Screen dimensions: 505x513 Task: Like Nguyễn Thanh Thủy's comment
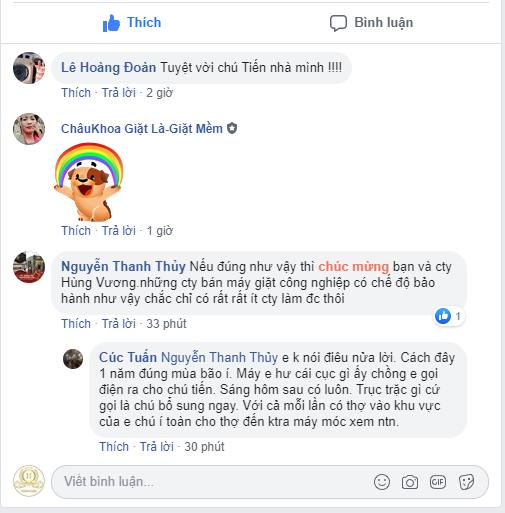click(x=76, y=324)
